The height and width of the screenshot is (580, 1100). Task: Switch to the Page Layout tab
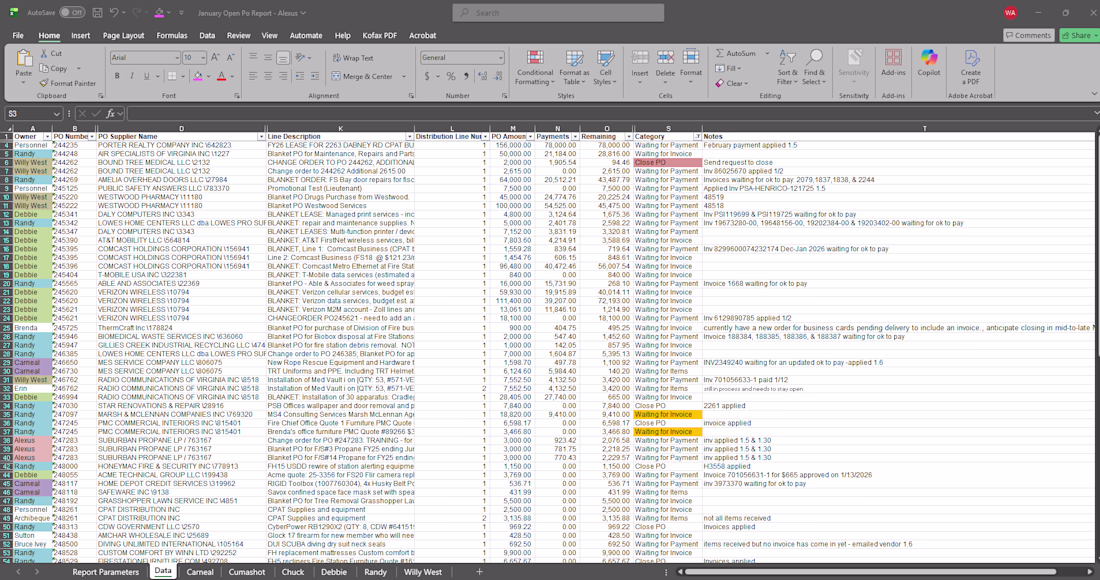(123, 35)
